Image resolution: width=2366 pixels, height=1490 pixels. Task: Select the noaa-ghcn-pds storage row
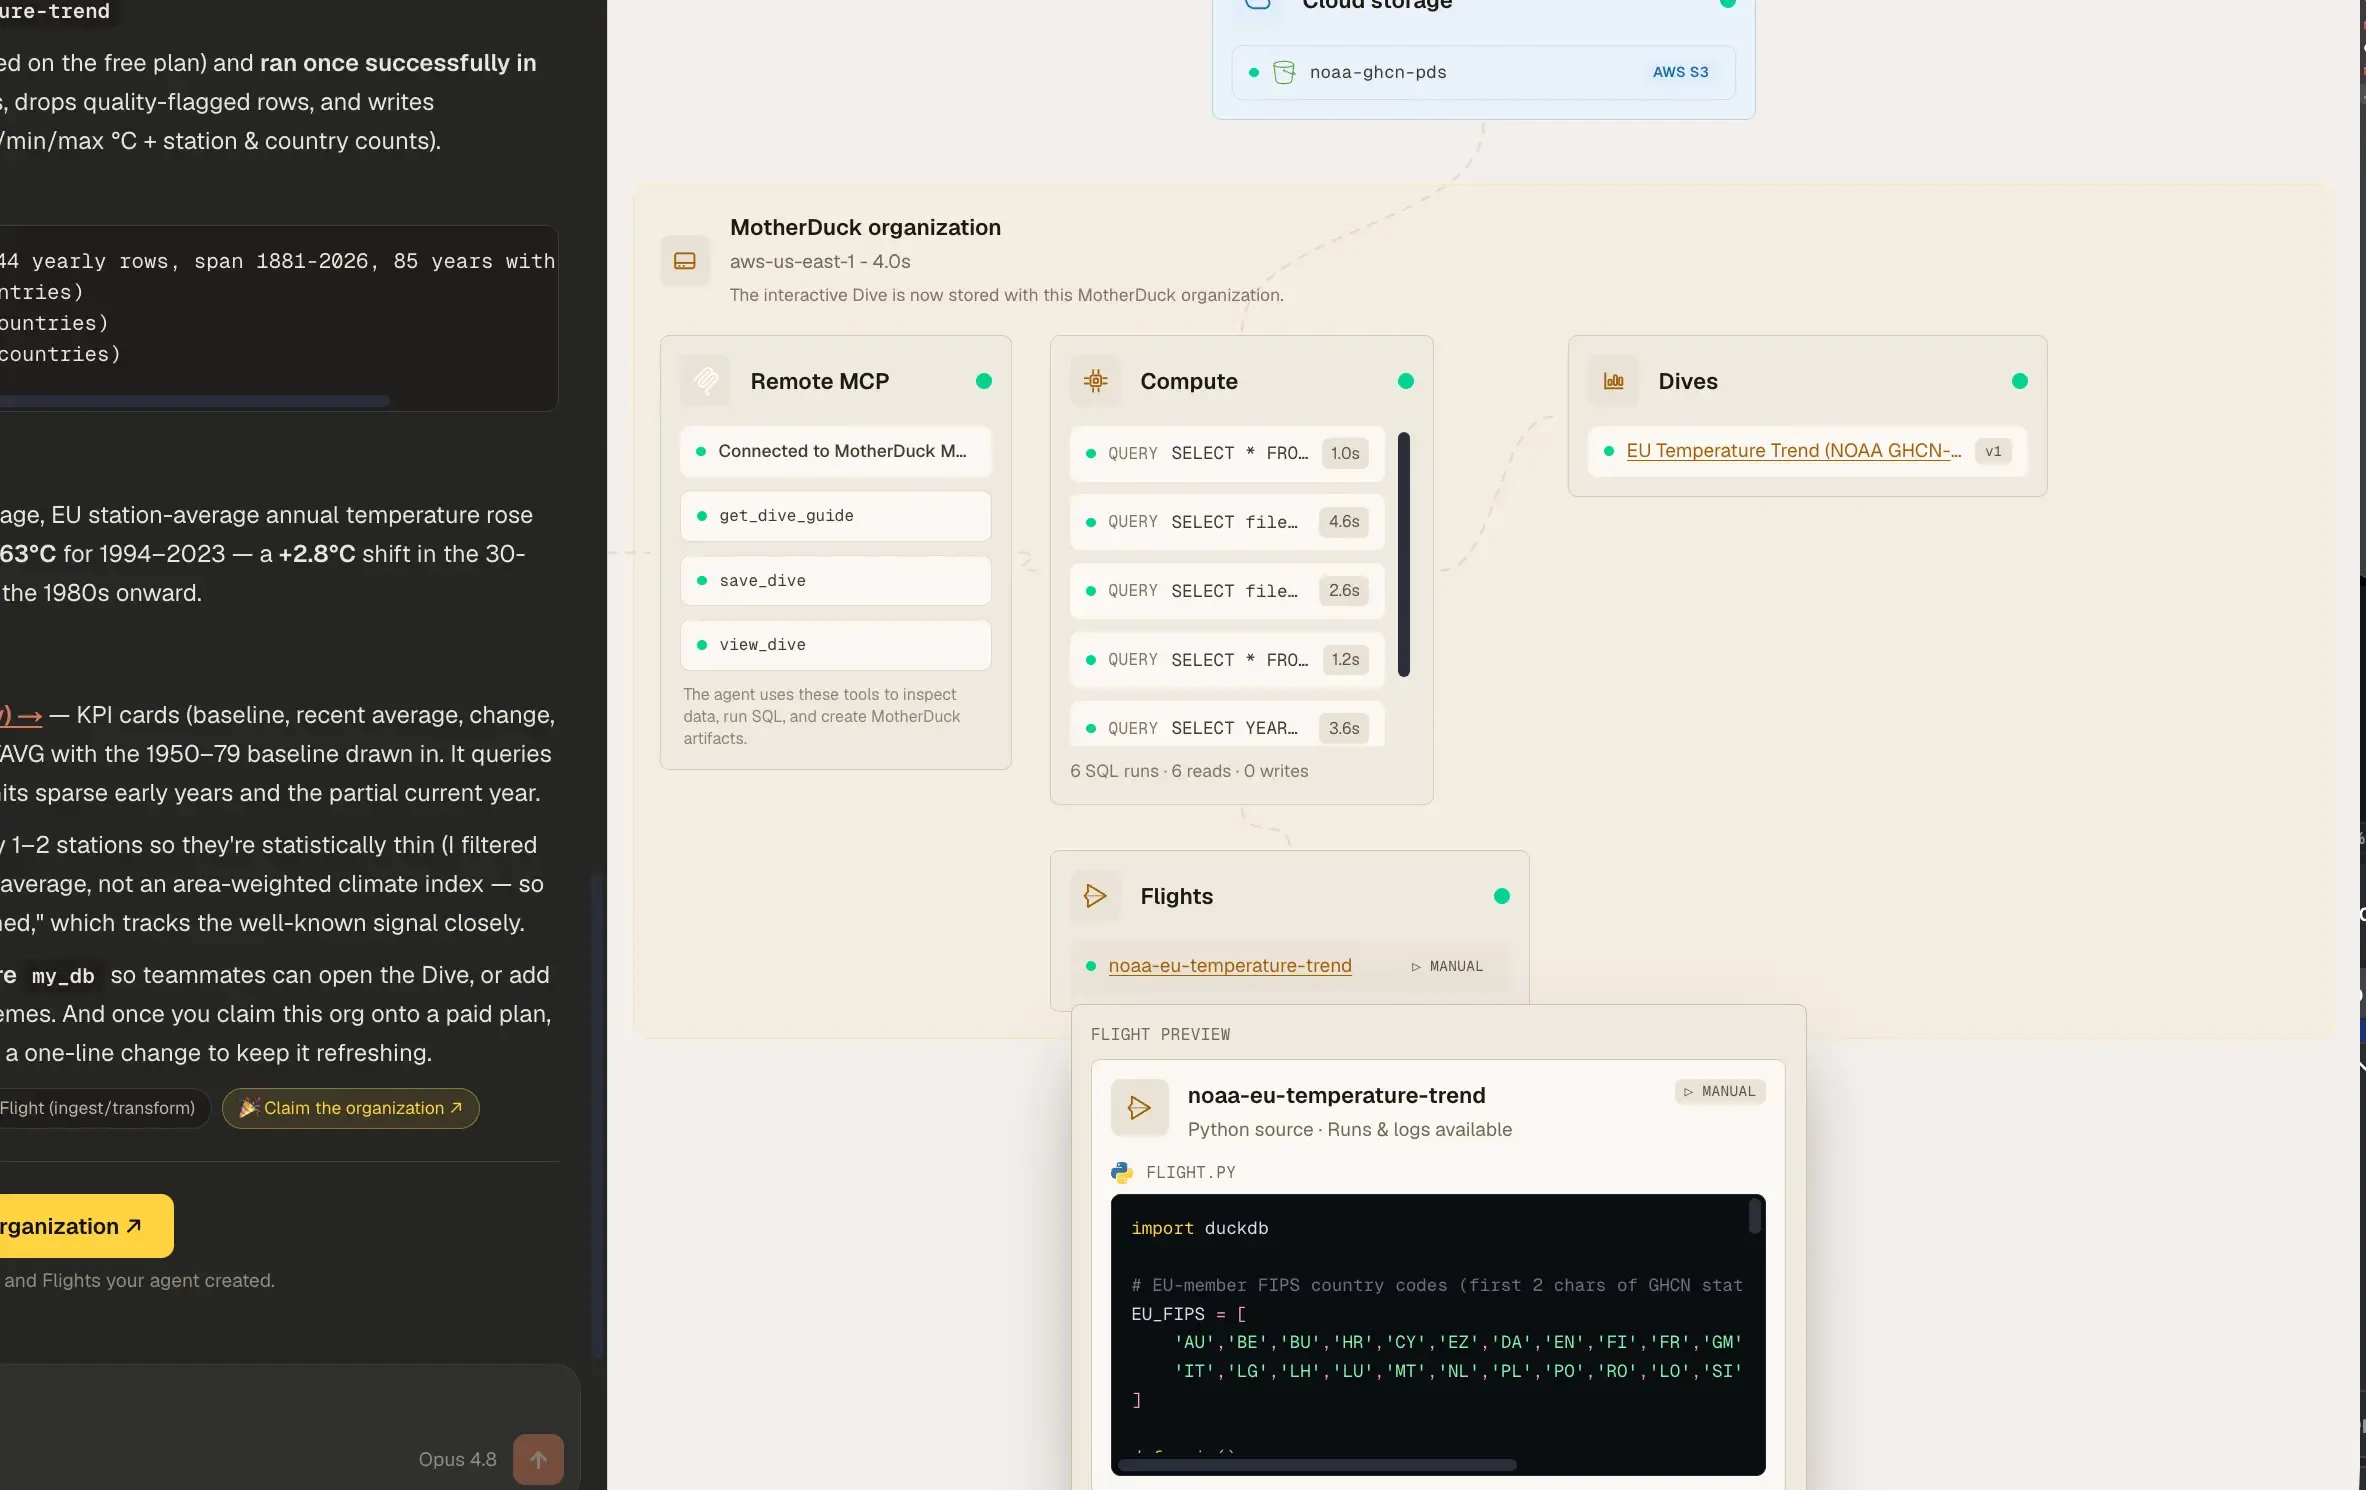[x=1484, y=72]
